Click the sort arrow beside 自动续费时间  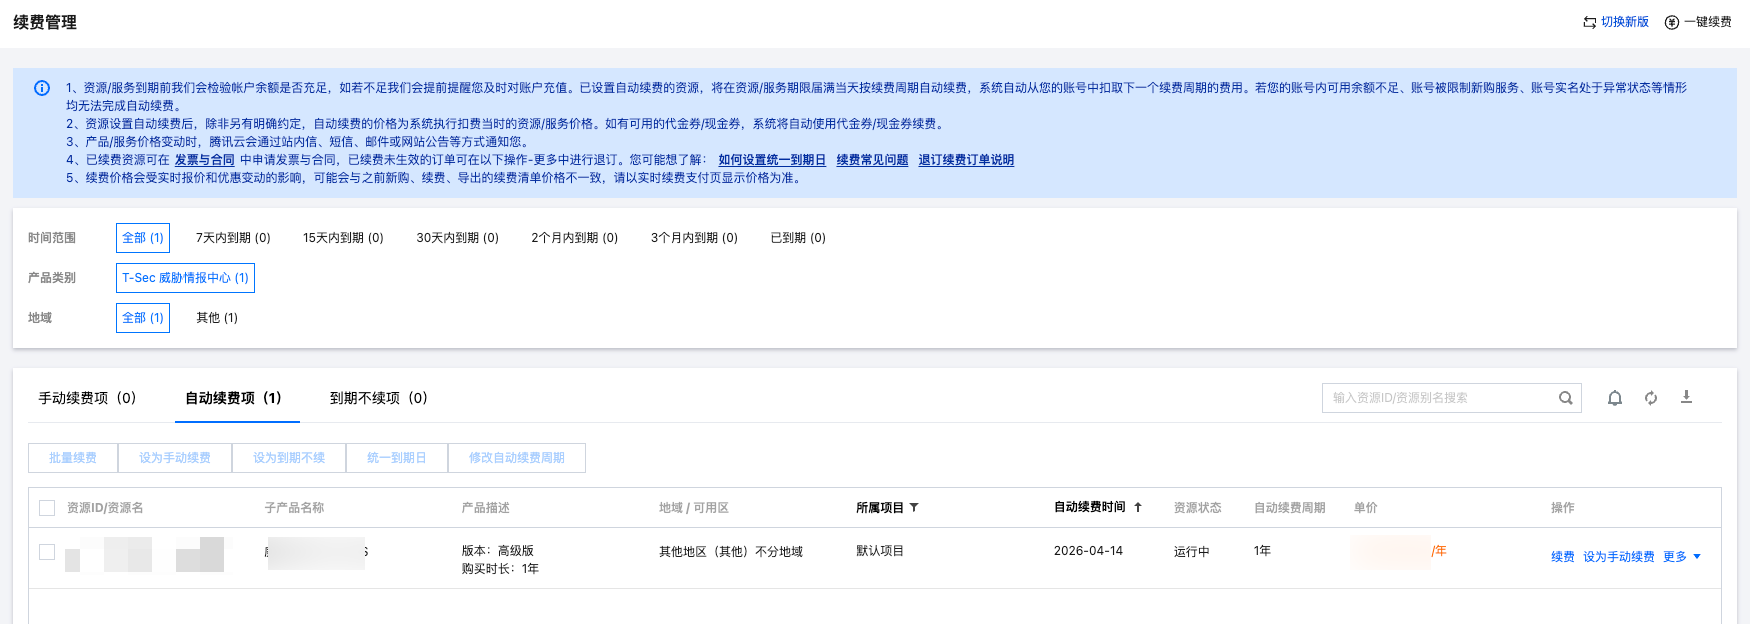[1138, 507]
